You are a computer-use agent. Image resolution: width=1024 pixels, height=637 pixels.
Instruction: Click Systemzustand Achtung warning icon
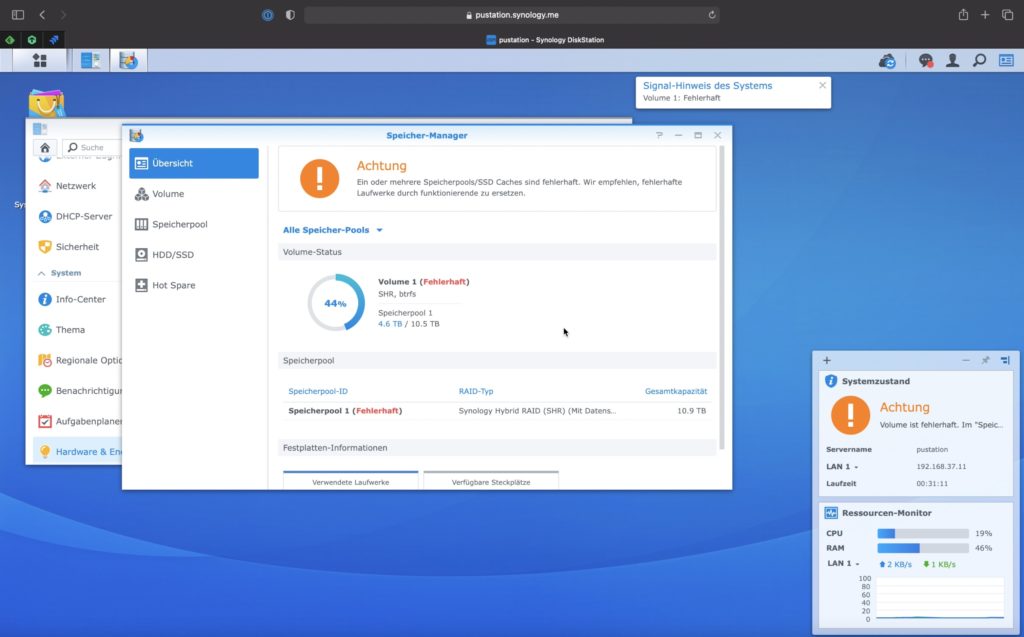coord(850,415)
